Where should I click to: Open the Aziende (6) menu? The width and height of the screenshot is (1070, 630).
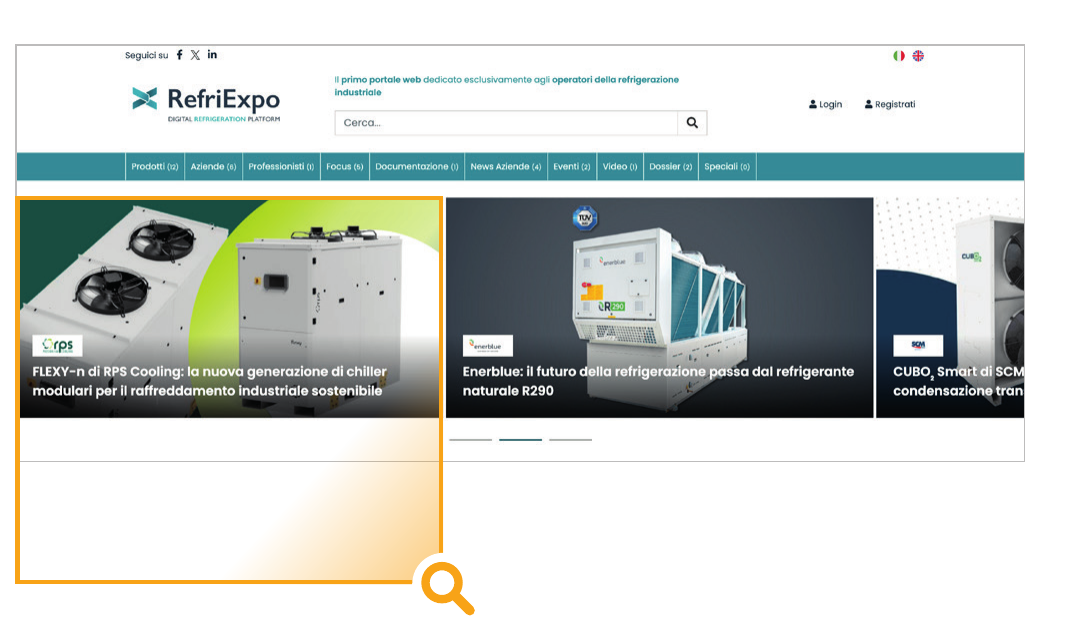click(x=213, y=167)
